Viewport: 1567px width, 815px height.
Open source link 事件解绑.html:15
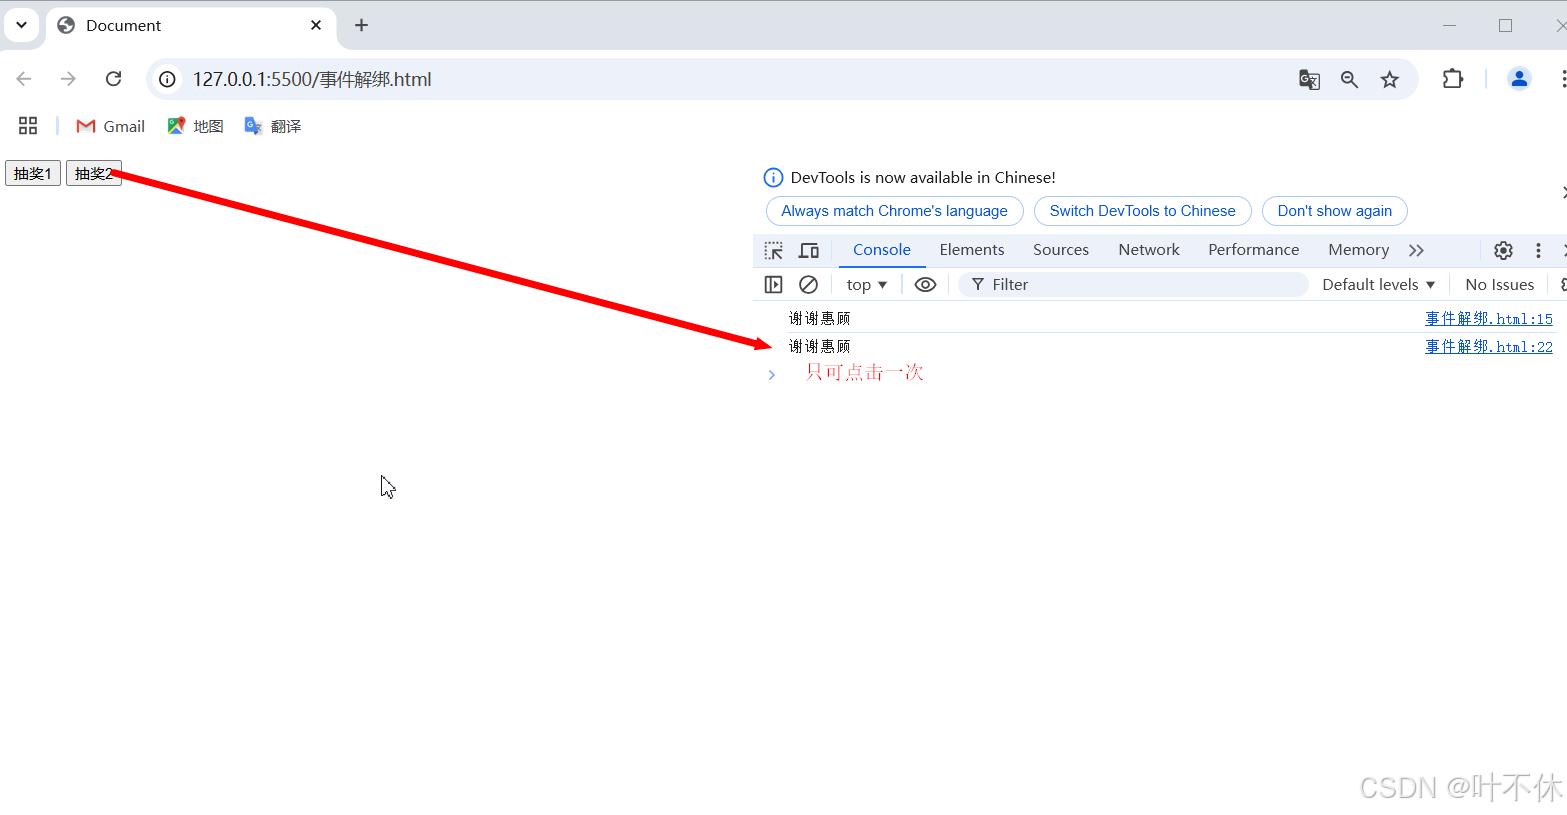click(1489, 318)
